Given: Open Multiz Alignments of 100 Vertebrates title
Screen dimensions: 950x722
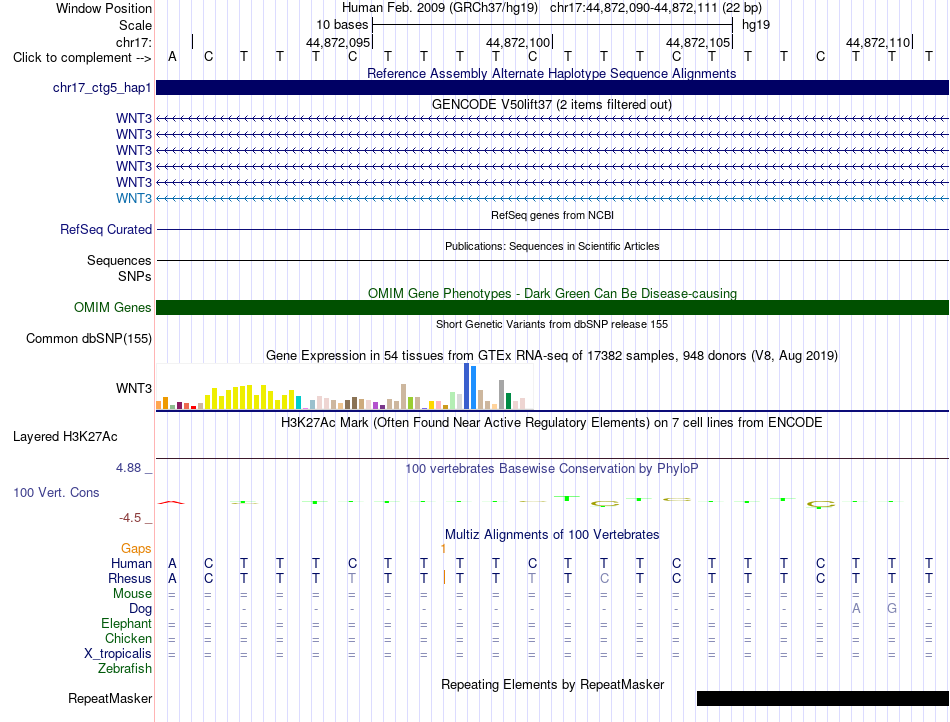Looking at the screenshot, I should 552,534.
